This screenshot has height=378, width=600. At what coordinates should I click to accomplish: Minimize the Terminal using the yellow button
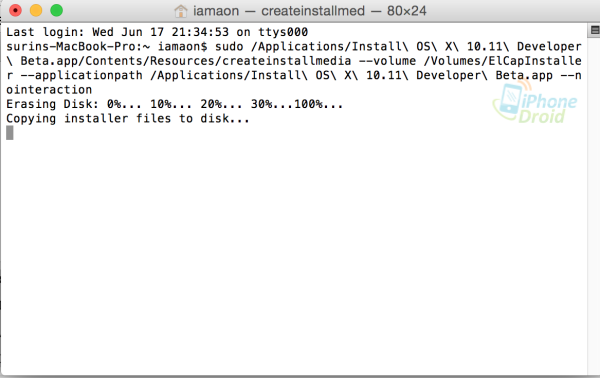pos(36,10)
